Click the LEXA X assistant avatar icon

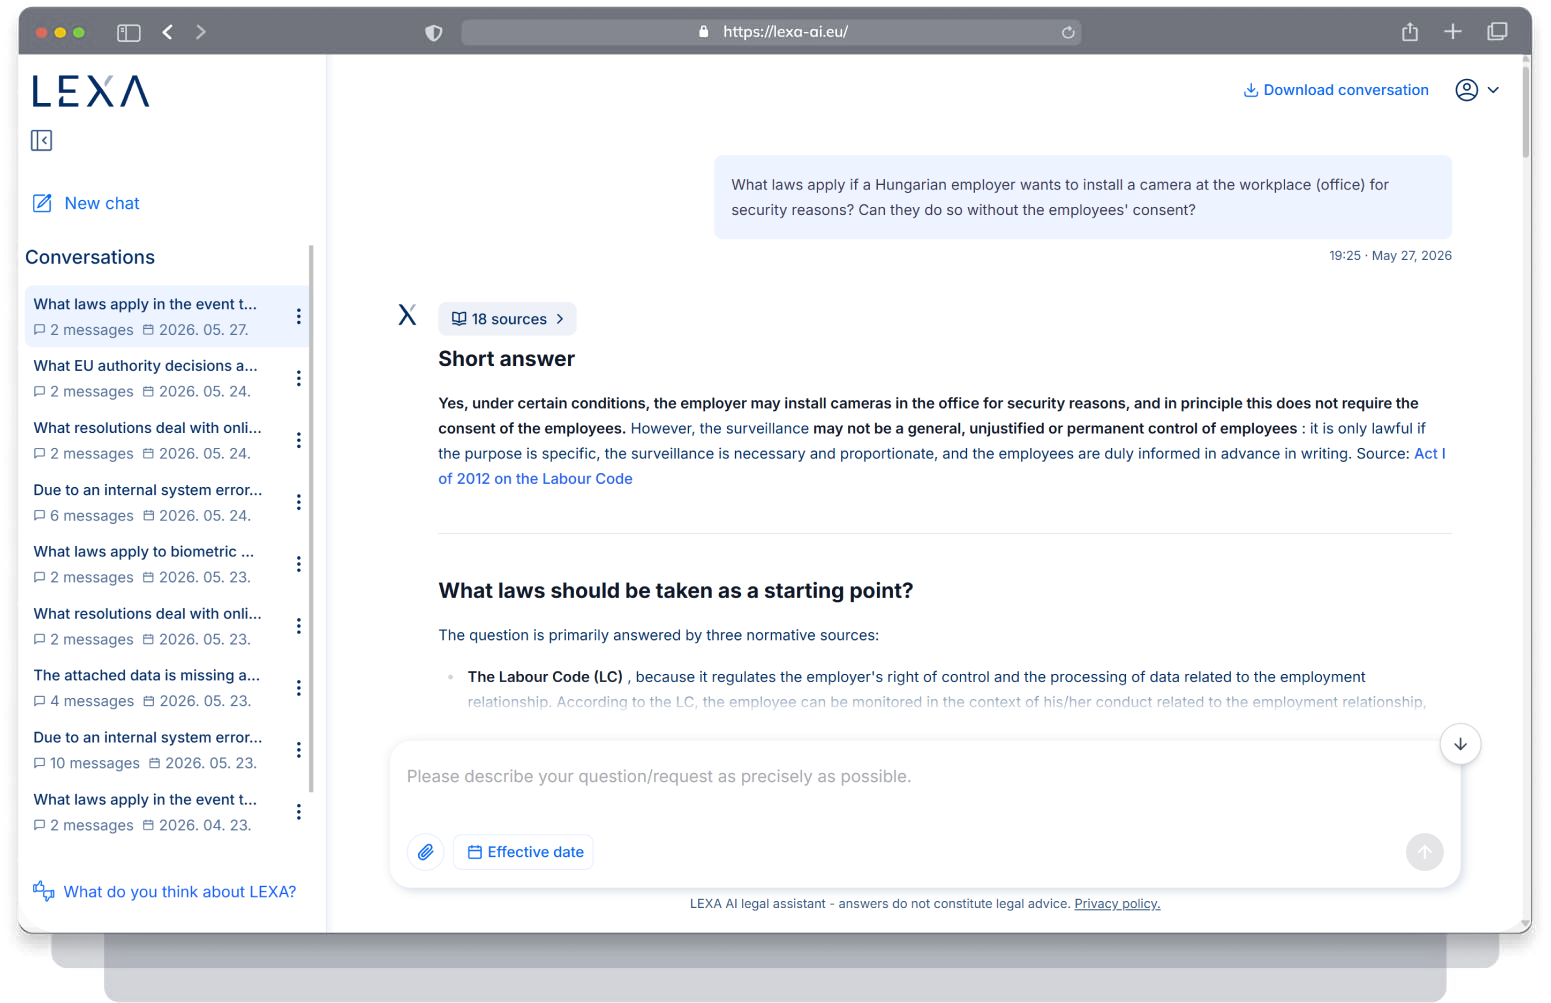tap(407, 315)
